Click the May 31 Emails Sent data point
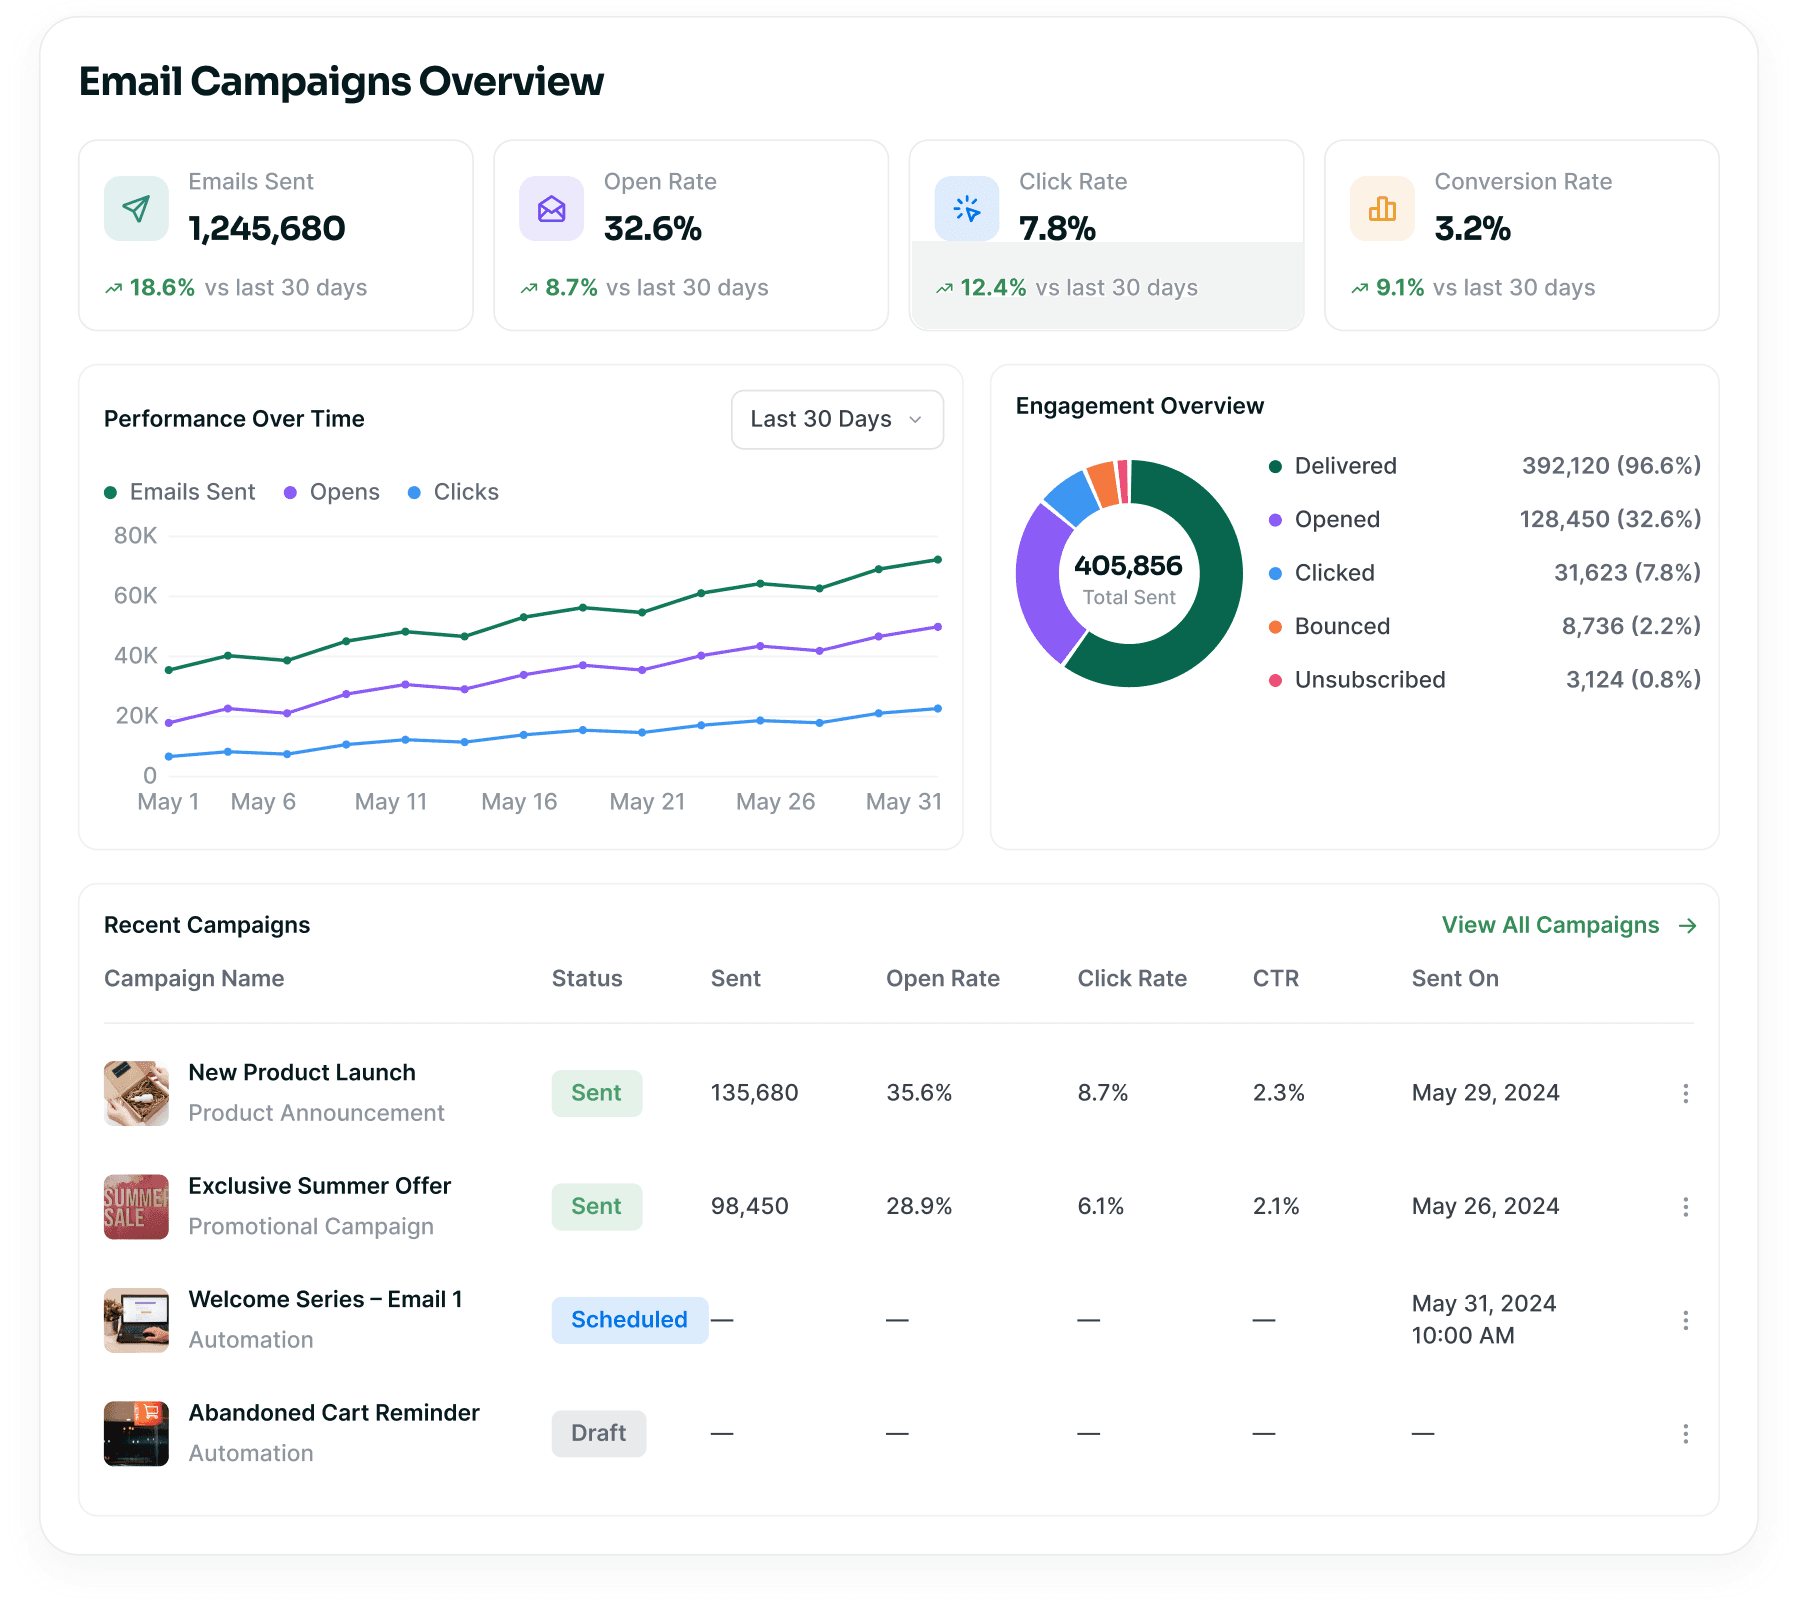 (937, 560)
